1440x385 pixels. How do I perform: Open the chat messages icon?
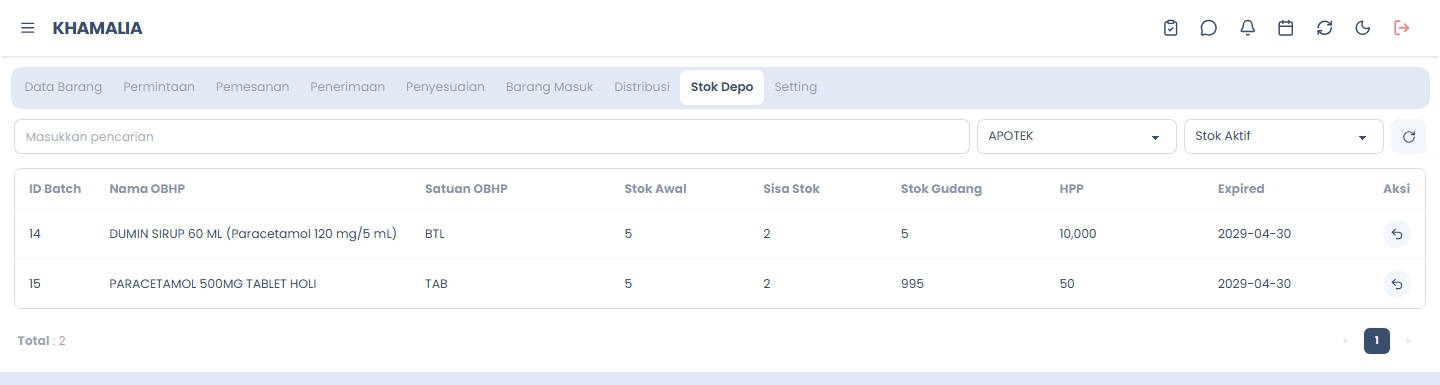[x=1209, y=28]
